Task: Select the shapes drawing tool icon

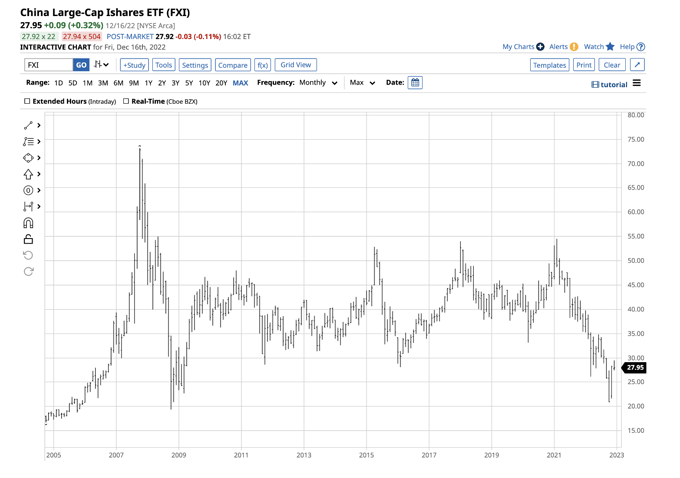Action: click(x=28, y=158)
